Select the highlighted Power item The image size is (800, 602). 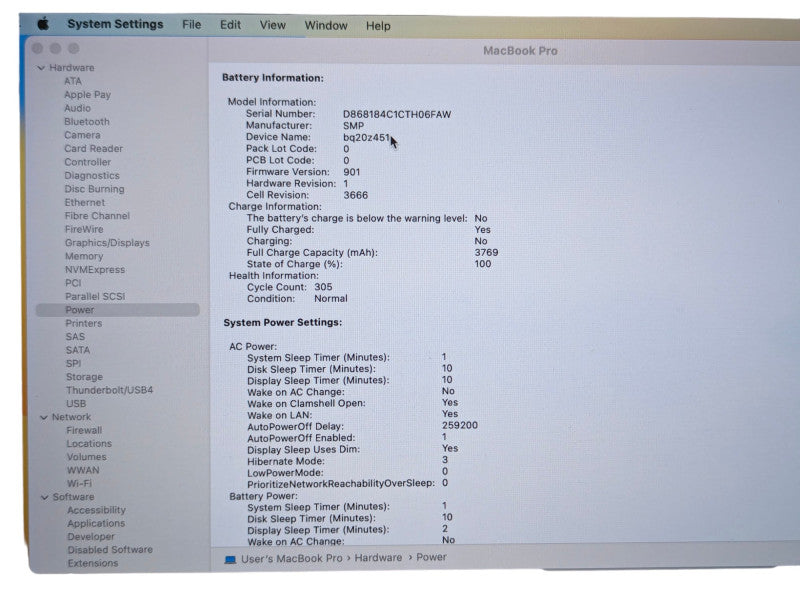pos(117,310)
